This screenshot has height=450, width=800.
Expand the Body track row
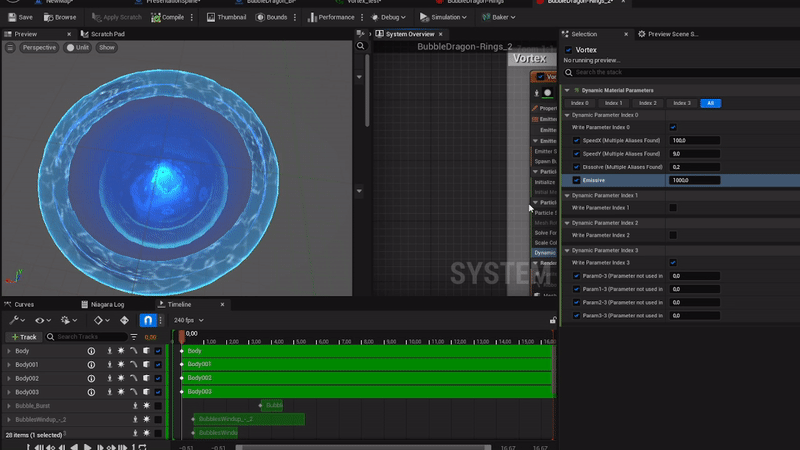tap(9, 351)
